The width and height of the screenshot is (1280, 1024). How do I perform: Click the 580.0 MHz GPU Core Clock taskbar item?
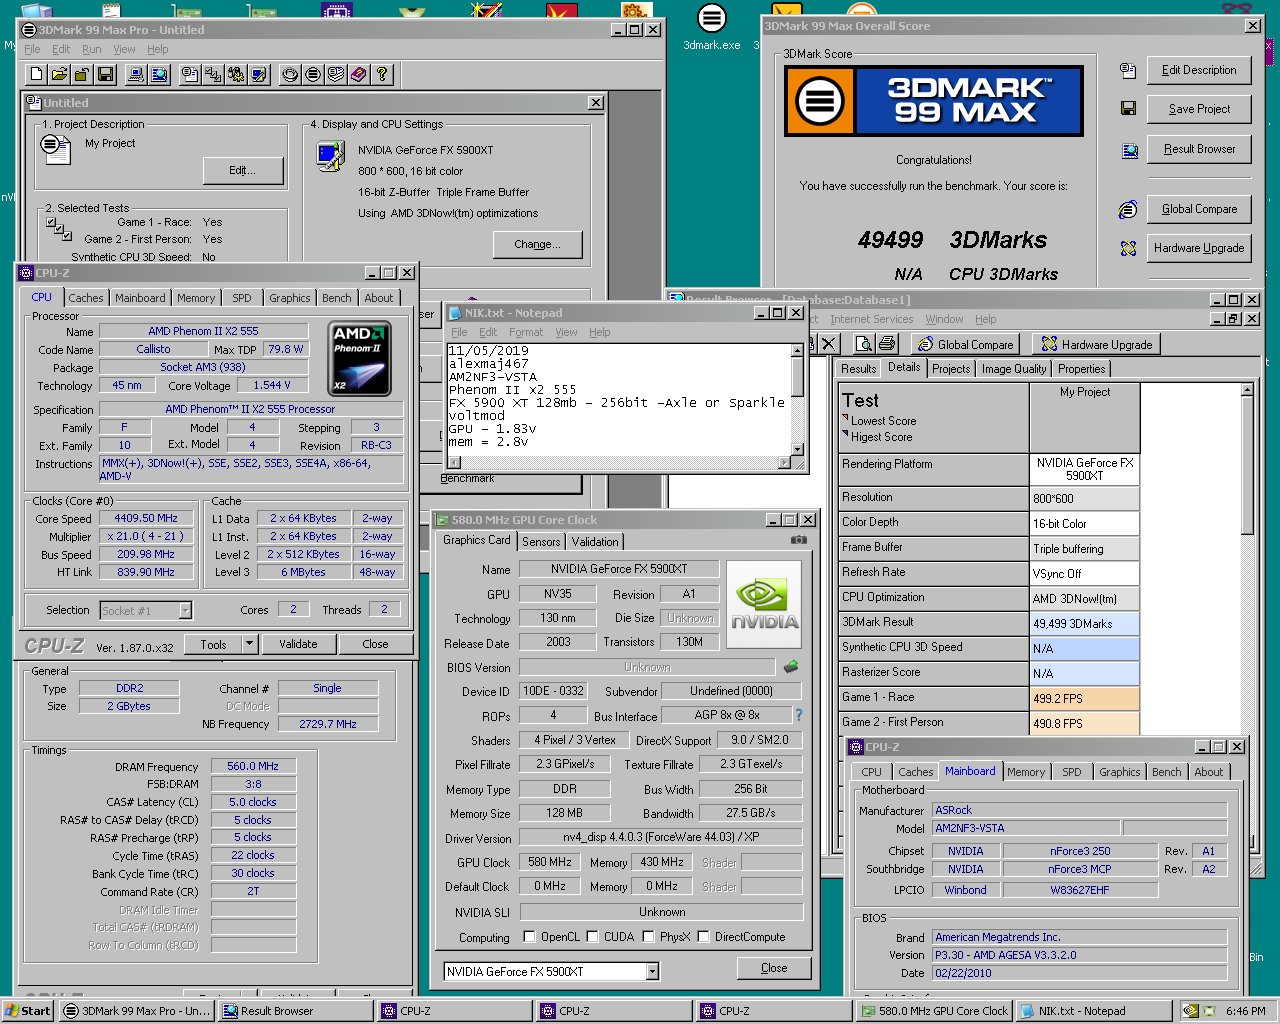click(x=934, y=1011)
